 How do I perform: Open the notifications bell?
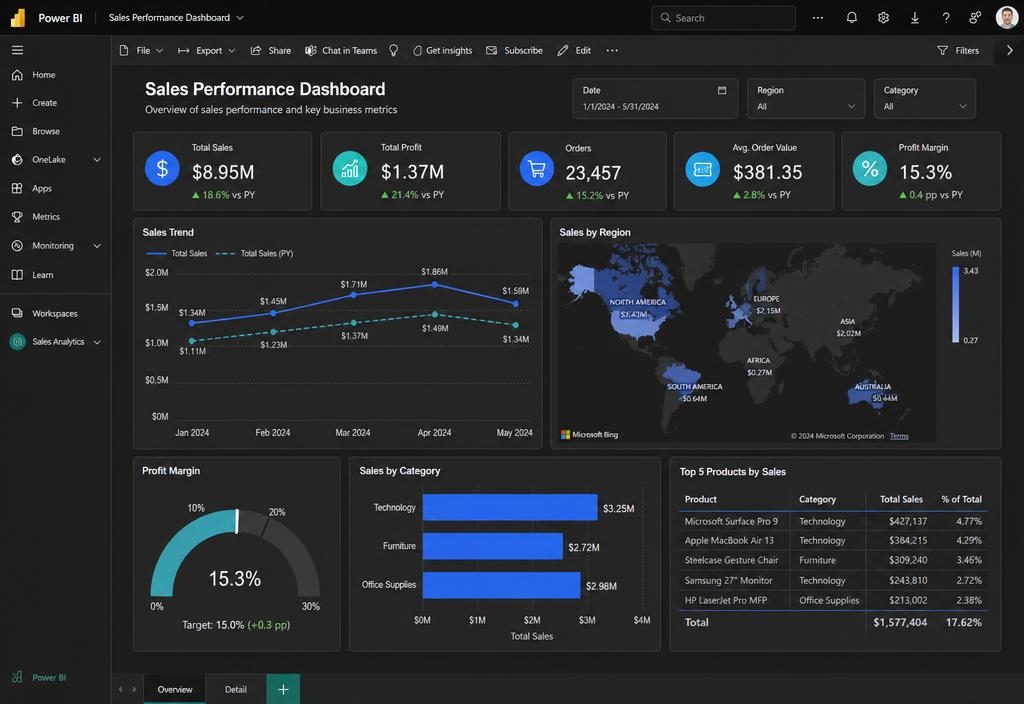pyautogui.click(x=852, y=18)
